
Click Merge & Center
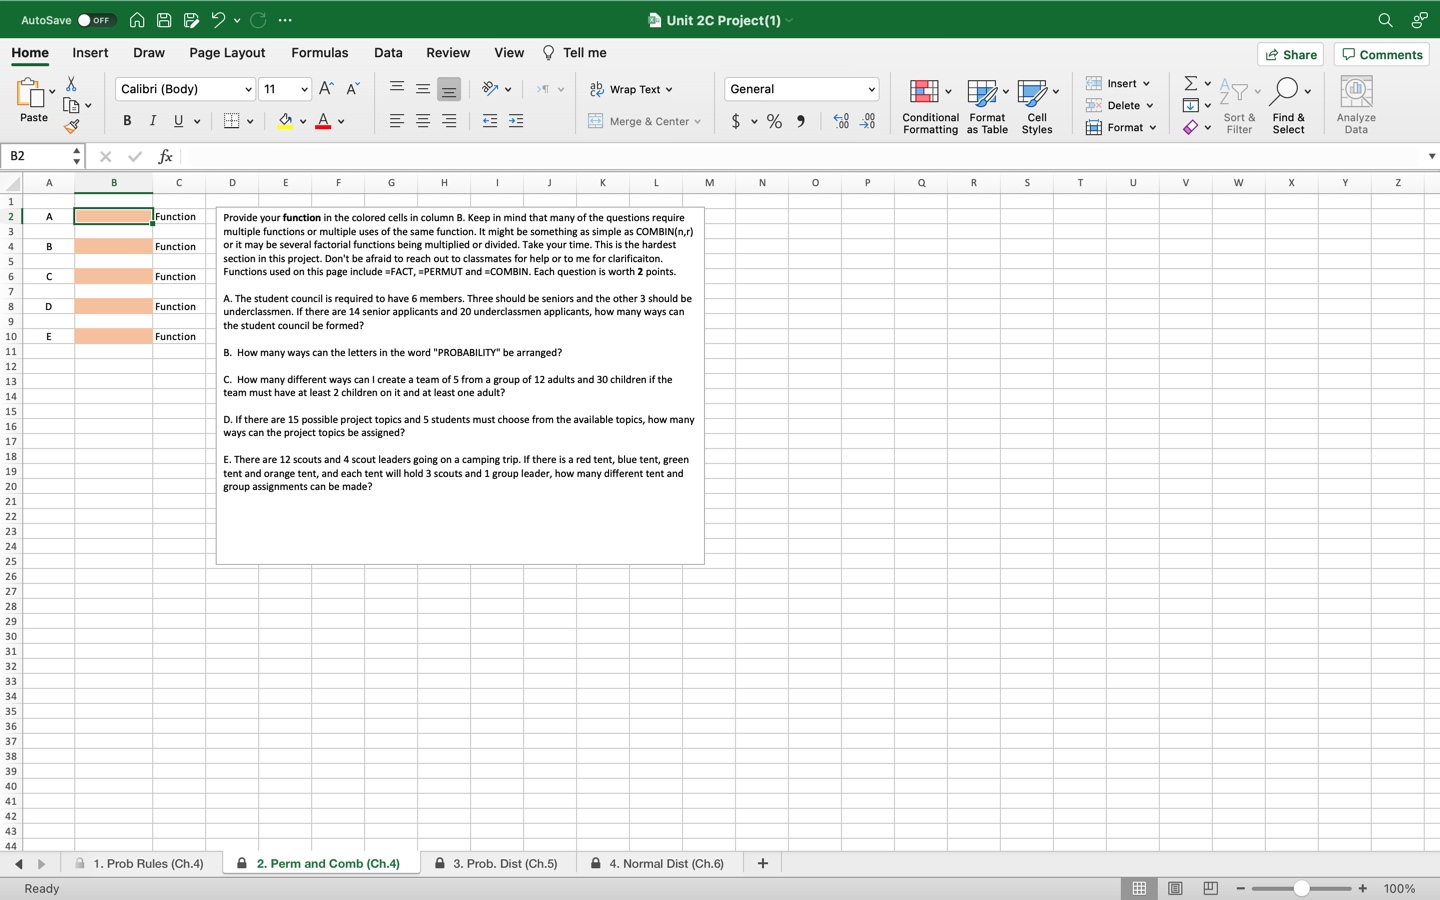click(644, 121)
